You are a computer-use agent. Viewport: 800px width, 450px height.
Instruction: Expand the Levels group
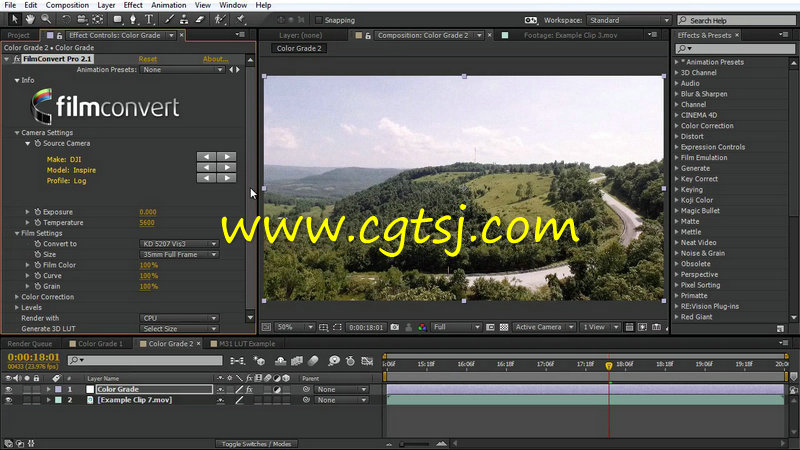(x=17, y=308)
